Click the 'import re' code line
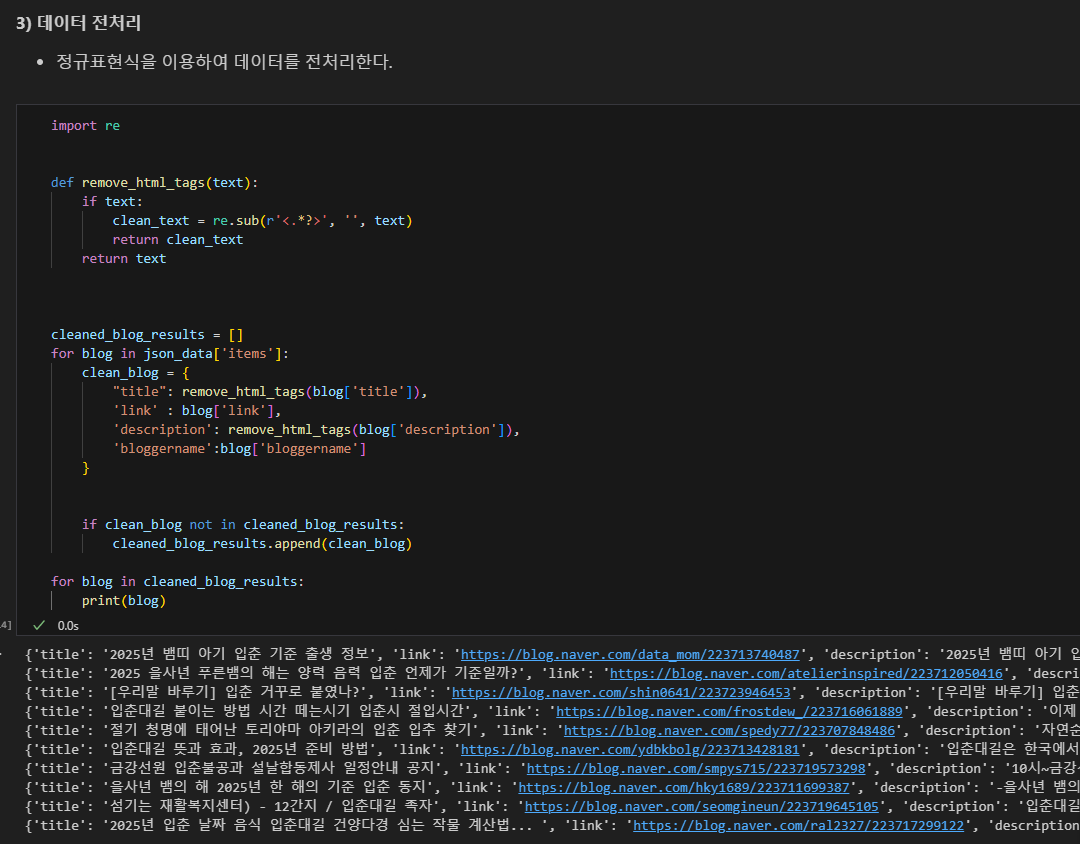The height and width of the screenshot is (844, 1080). [x=85, y=125]
